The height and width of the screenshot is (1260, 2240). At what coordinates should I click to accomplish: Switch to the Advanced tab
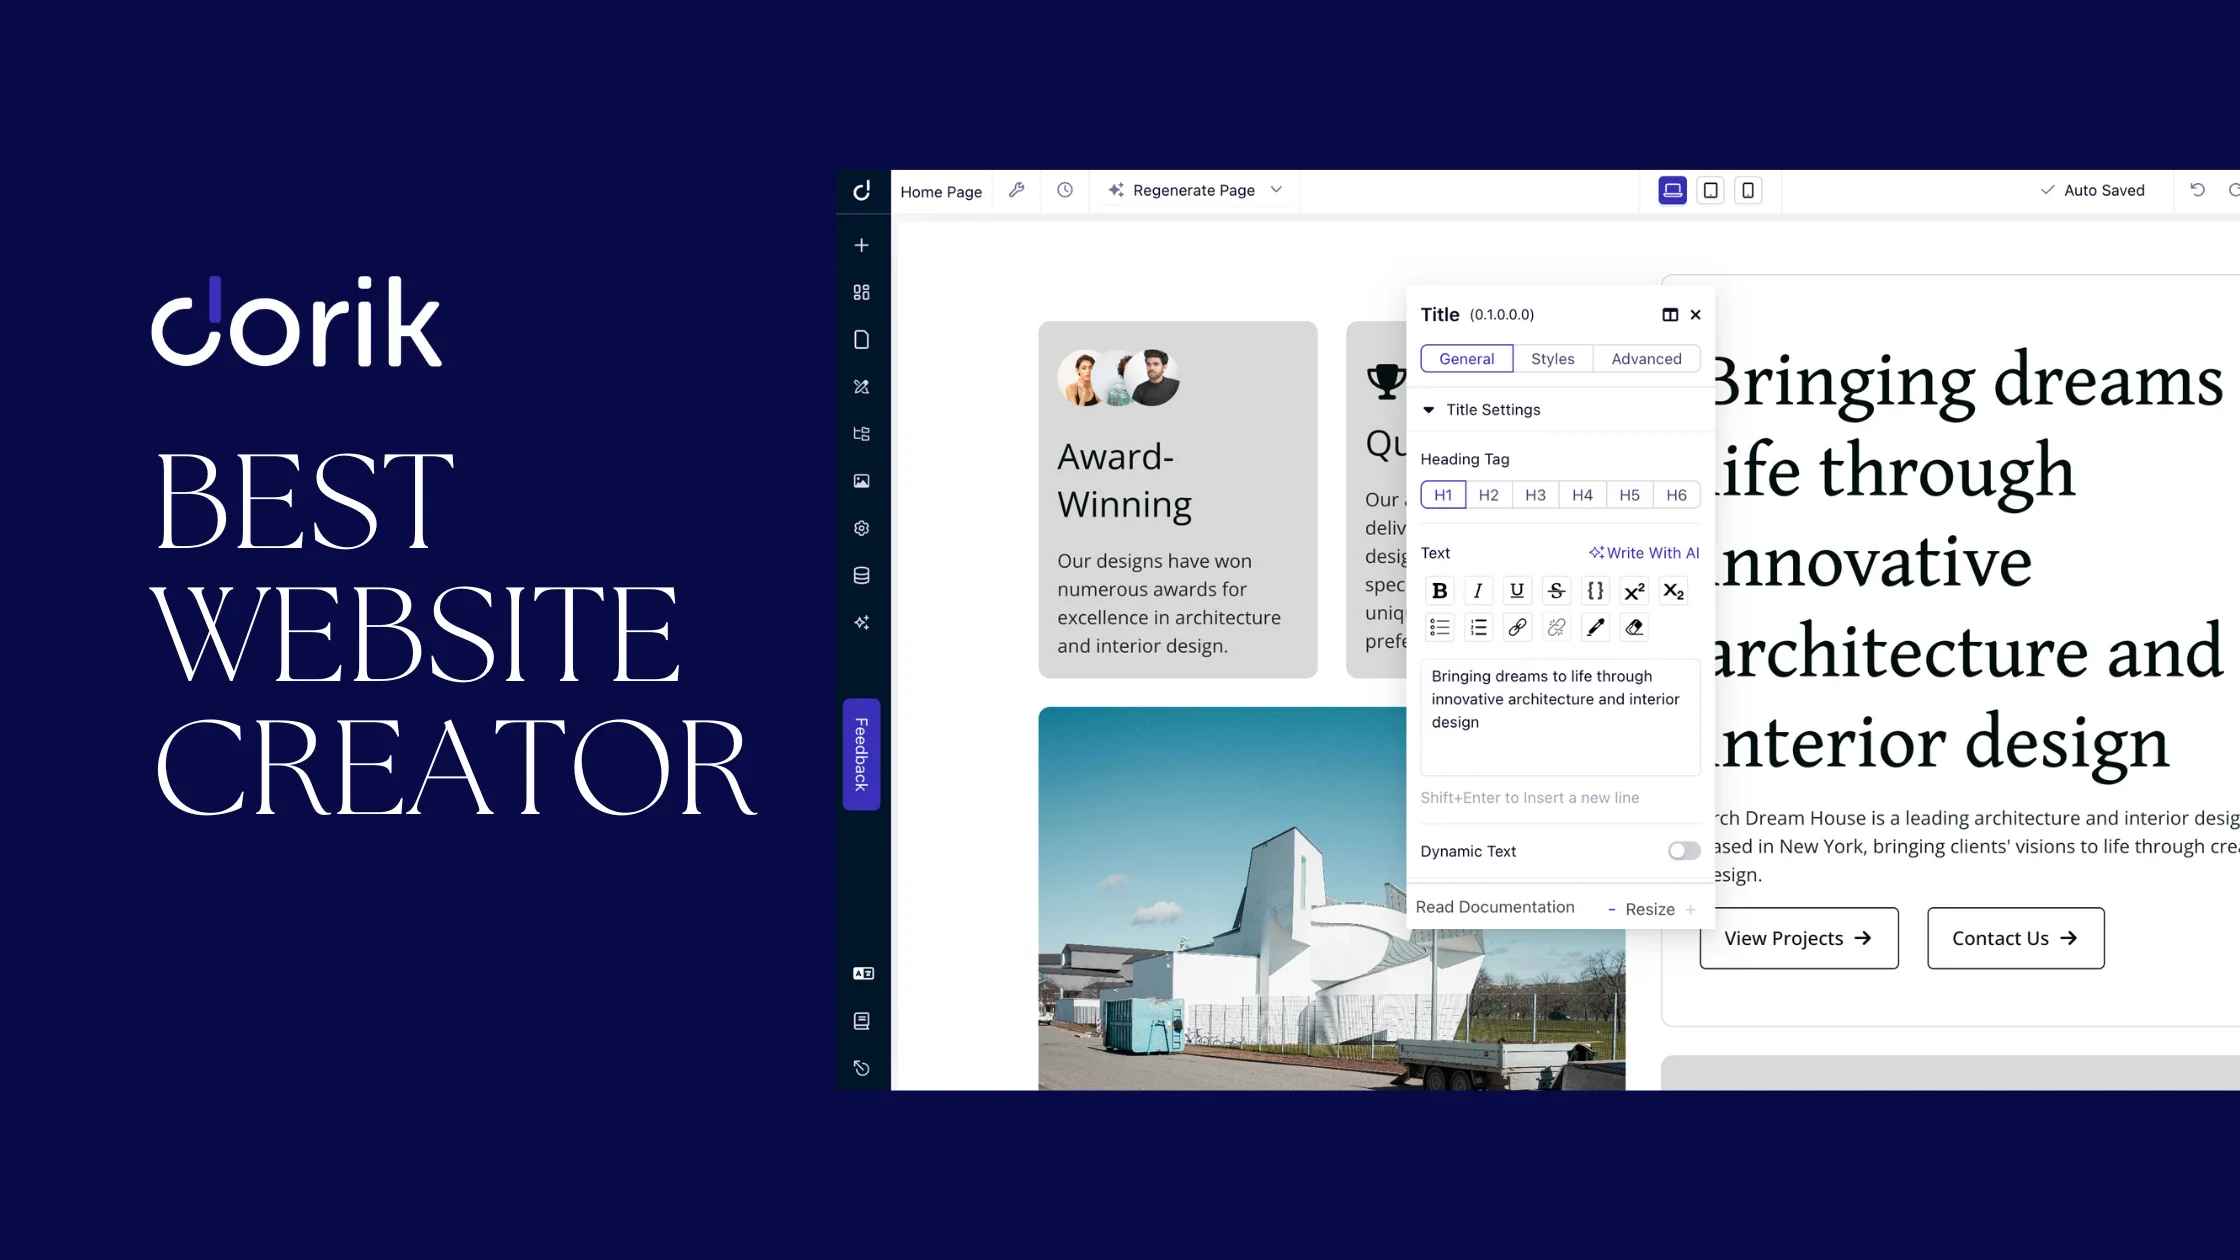(x=1646, y=358)
